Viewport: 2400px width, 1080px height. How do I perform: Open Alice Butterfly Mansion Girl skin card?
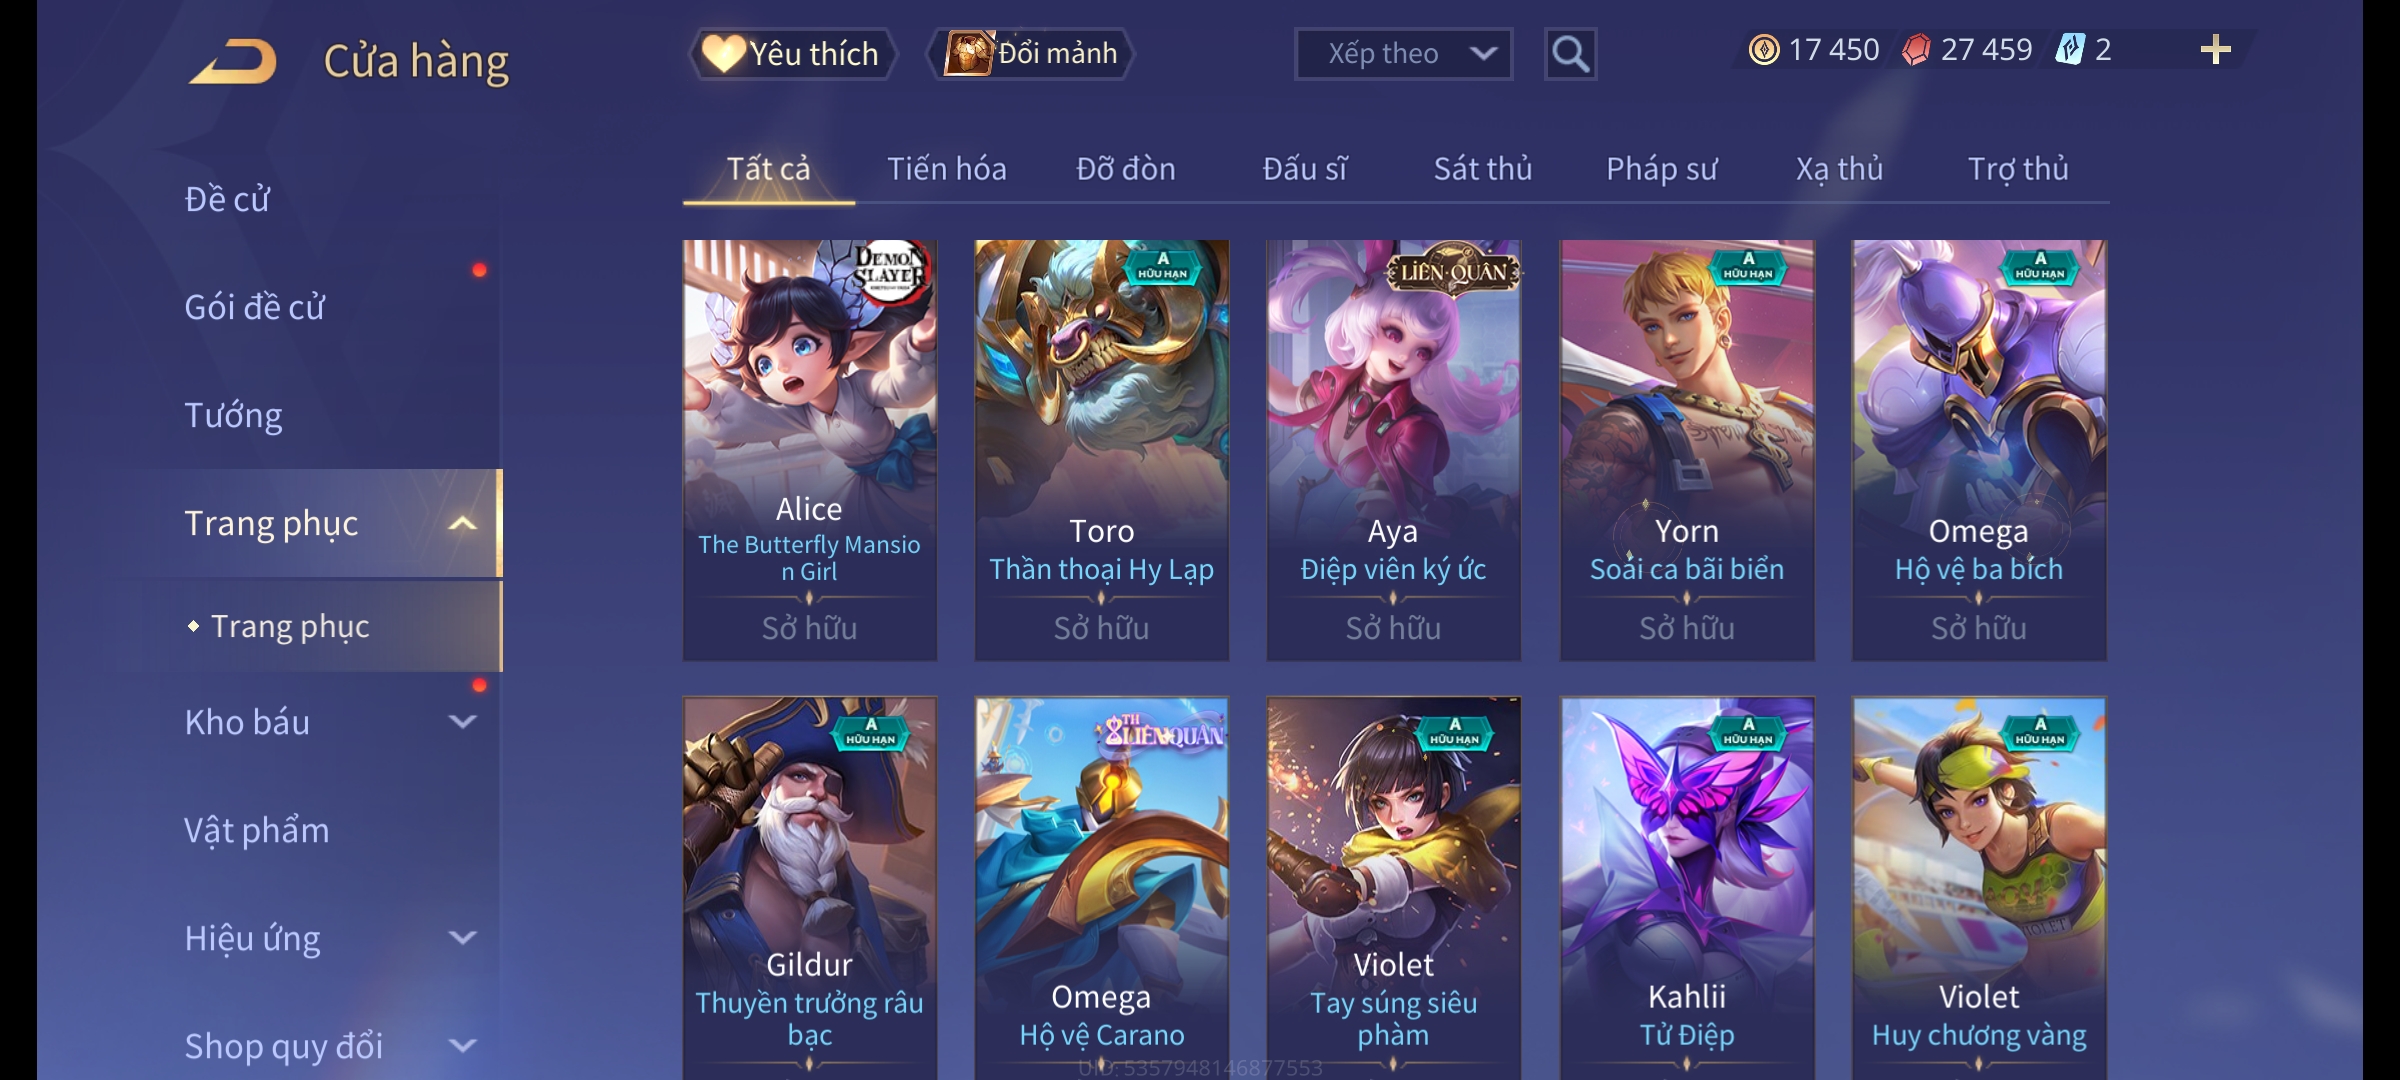(x=810, y=450)
